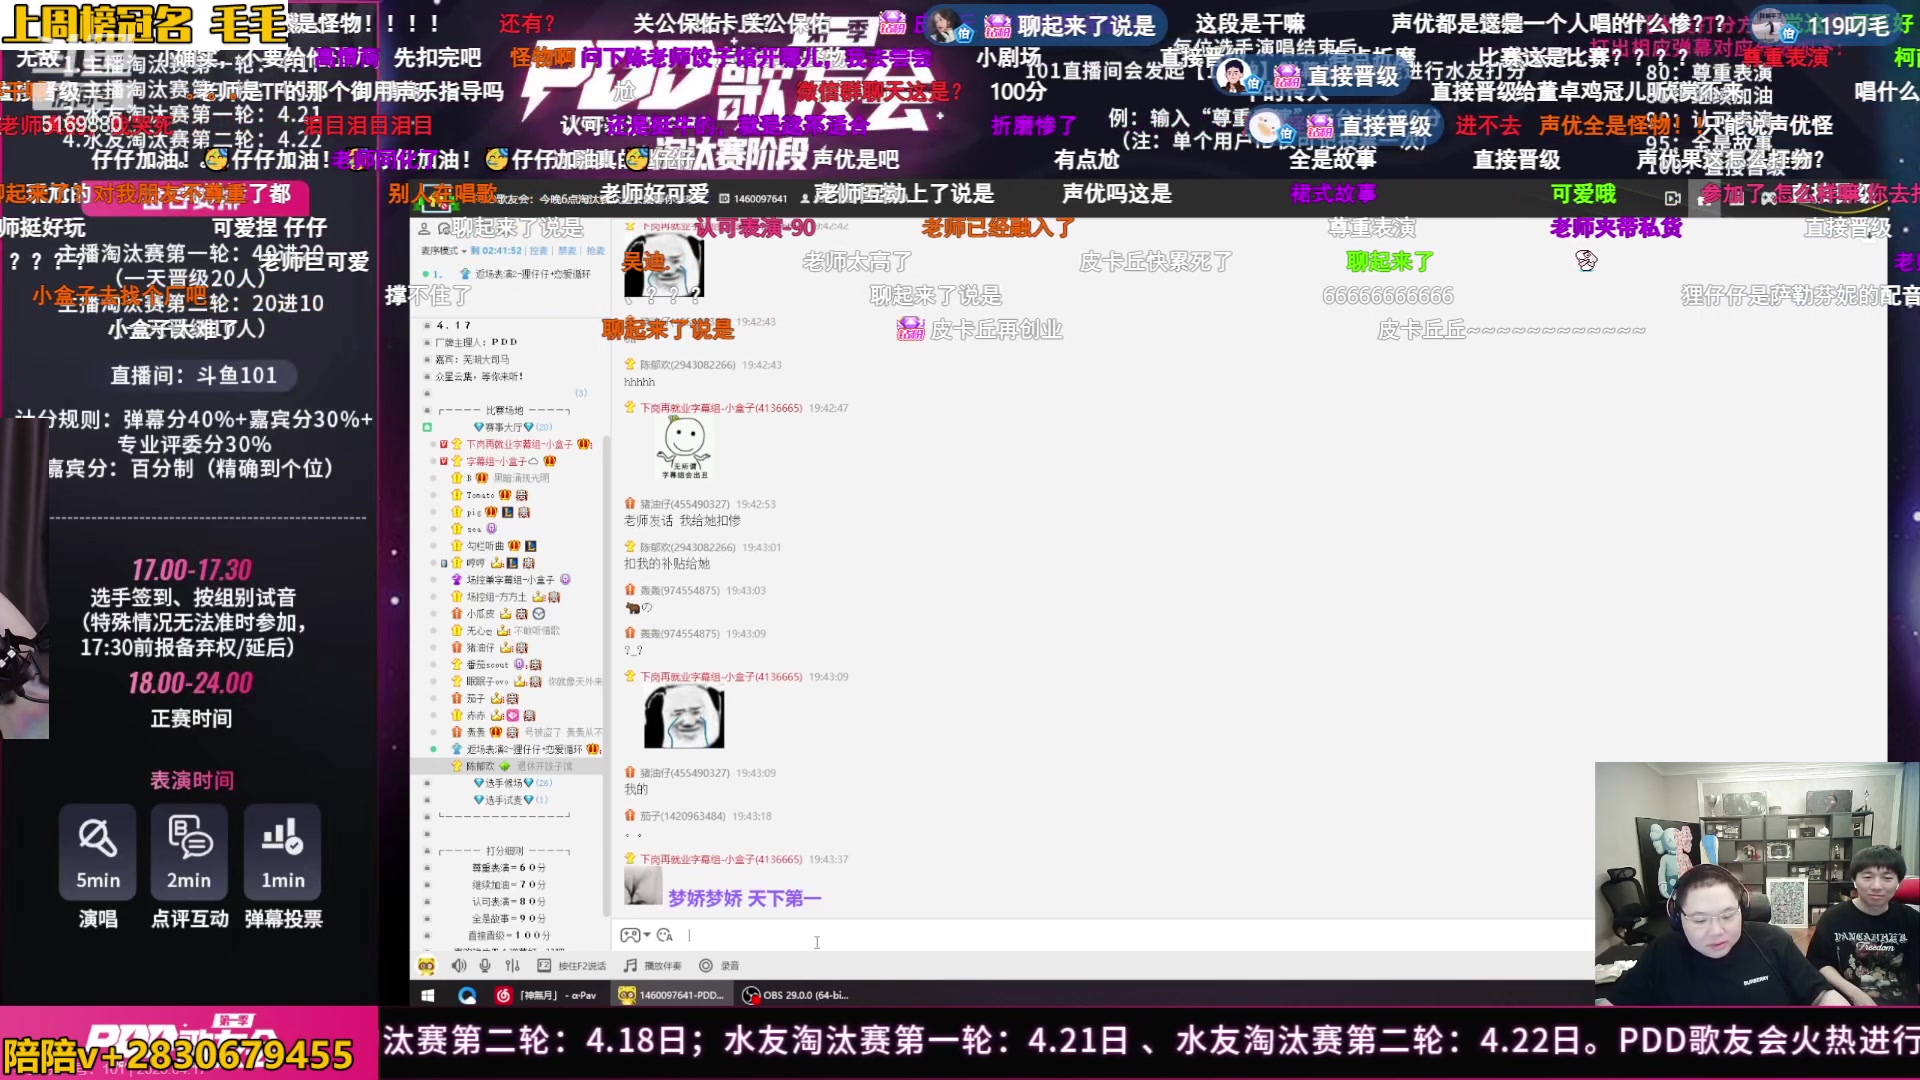Select 厂牌主理人: PDD channel row

[x=477, y=342]
